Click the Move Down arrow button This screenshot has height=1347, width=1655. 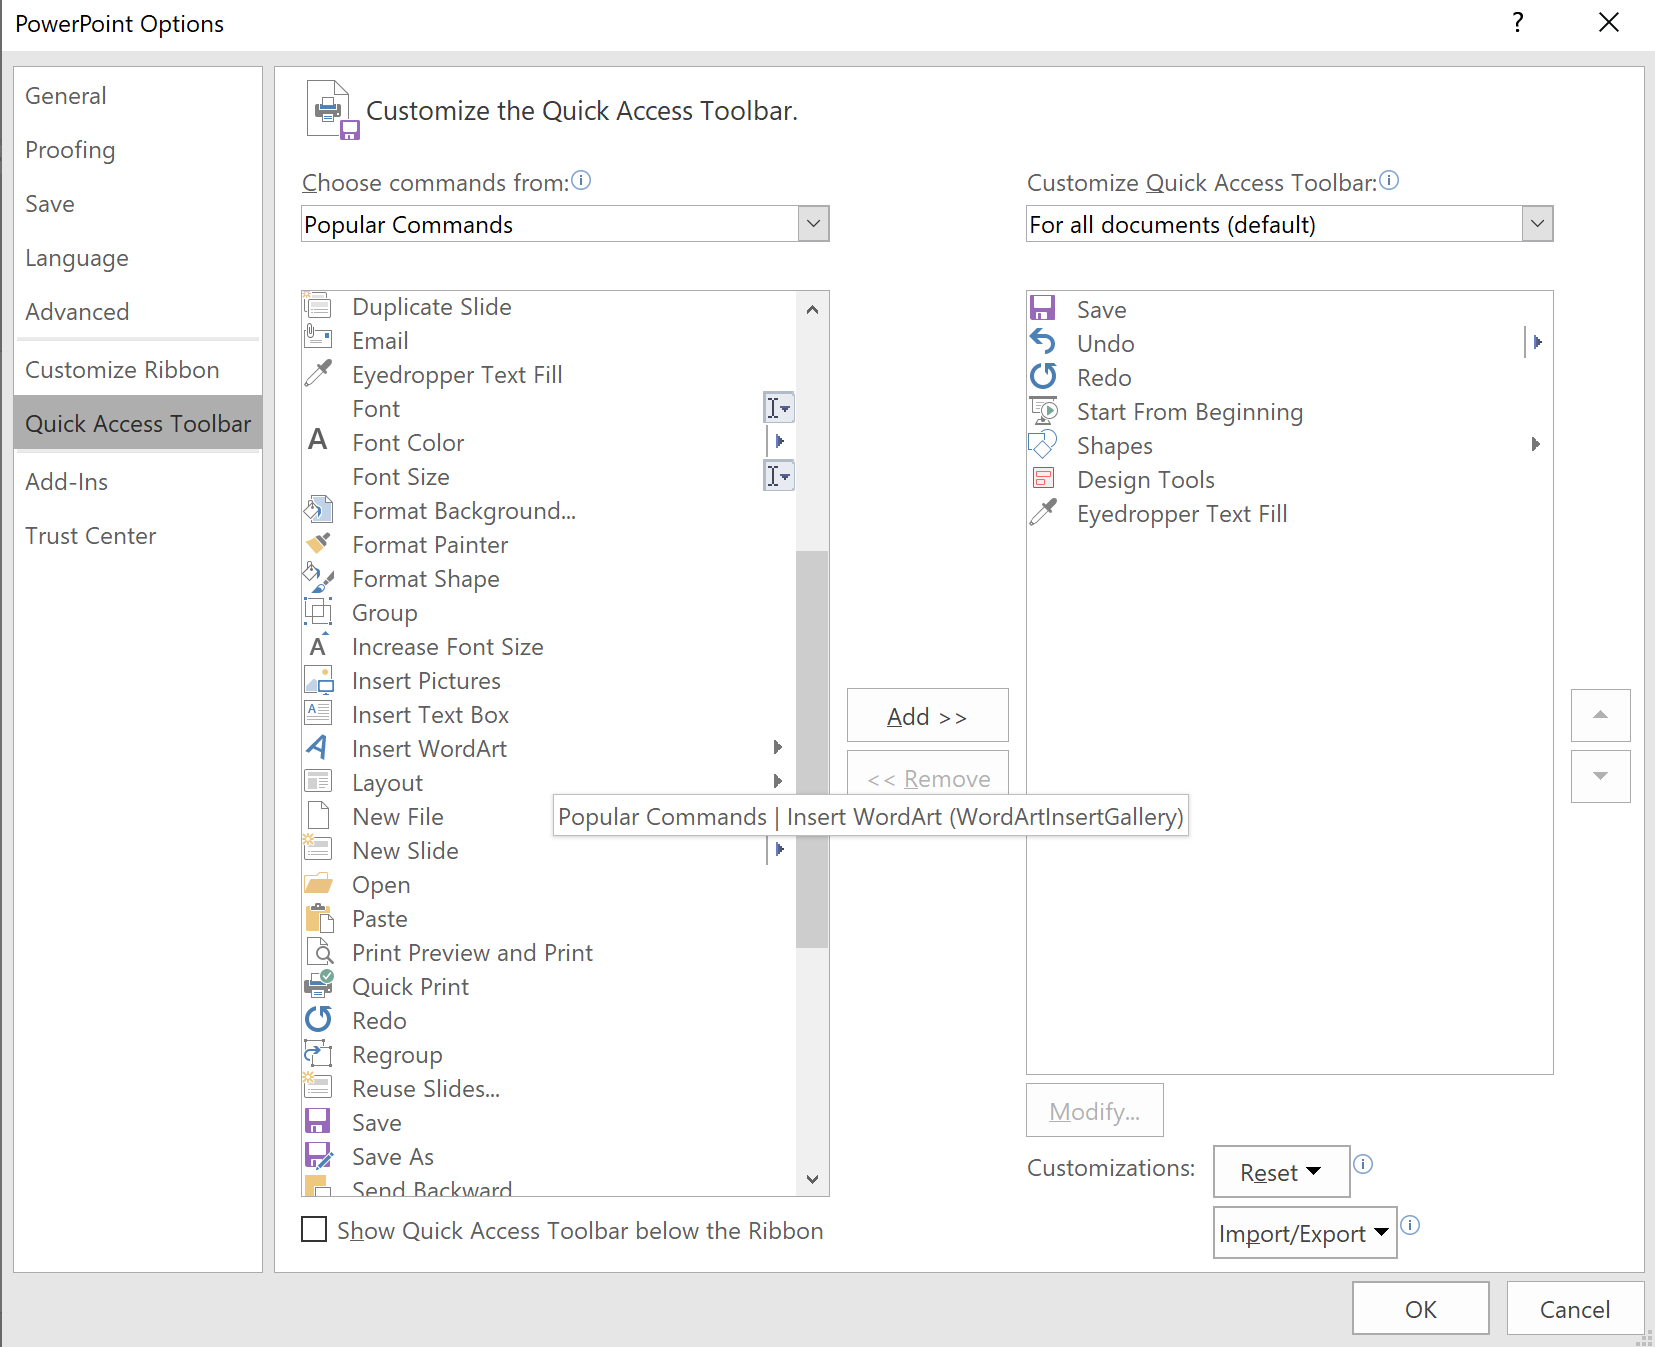pyautogui.click(x=1600, y=776)
